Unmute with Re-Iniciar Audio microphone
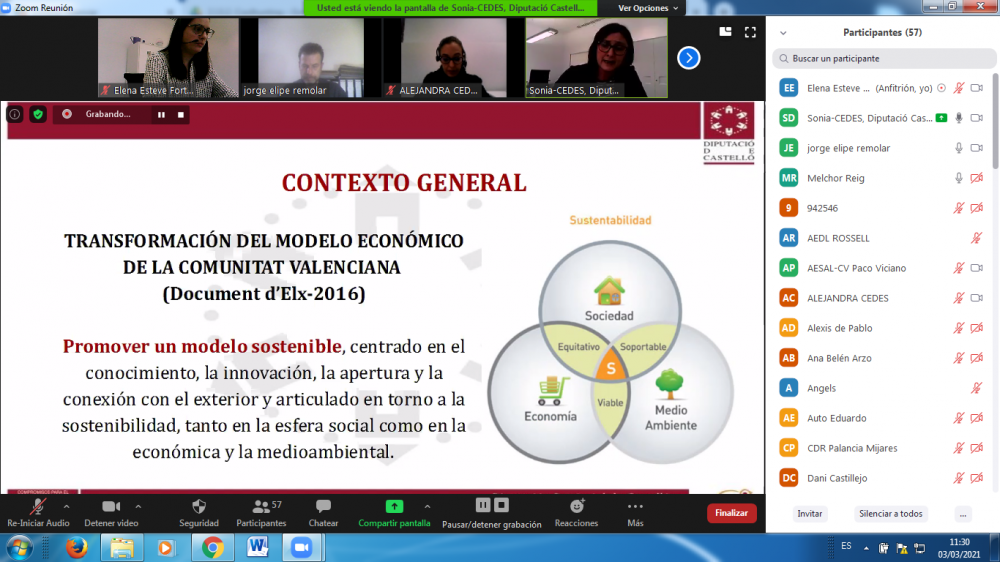The image size is (1000, 562). click(x=38, y=507)
